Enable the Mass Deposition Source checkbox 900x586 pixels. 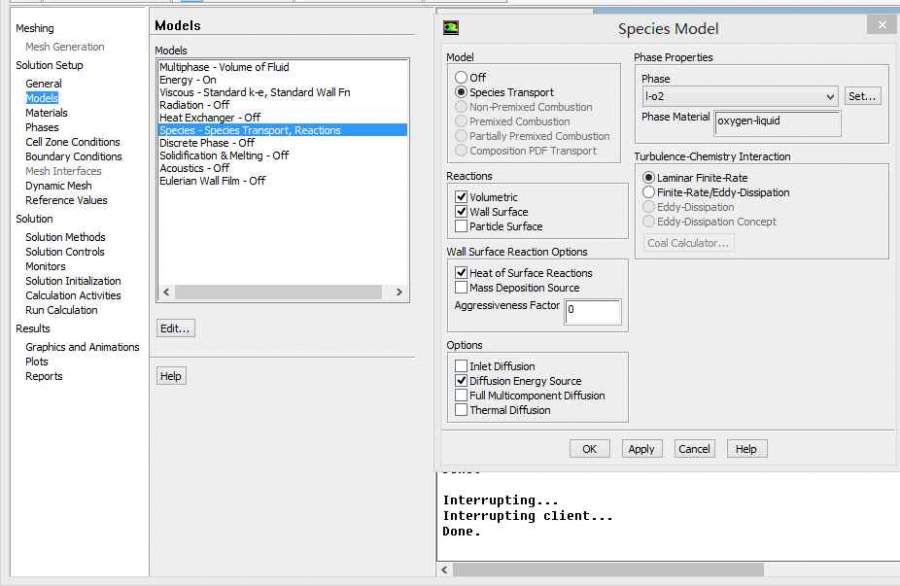click(x=461, y=288)
